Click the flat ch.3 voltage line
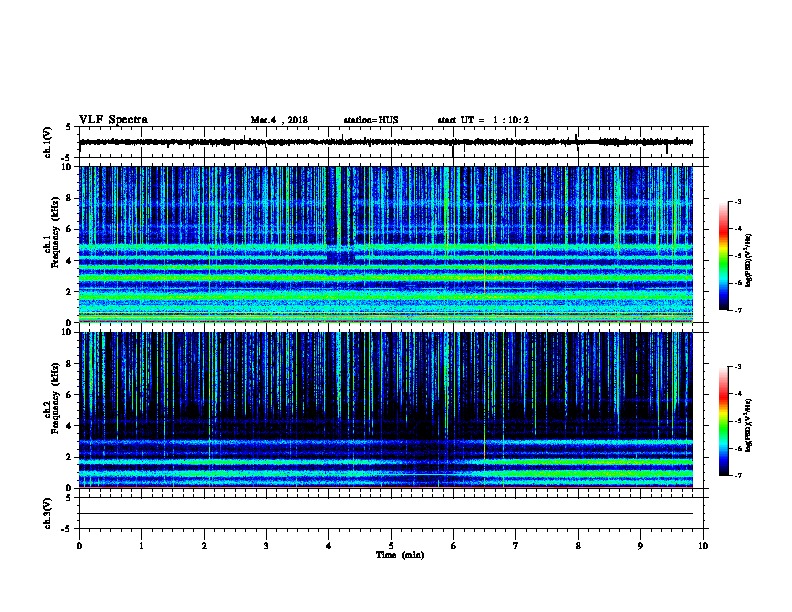Image resolution: width=792 pixels, height=612 pixels. [386, 514]
